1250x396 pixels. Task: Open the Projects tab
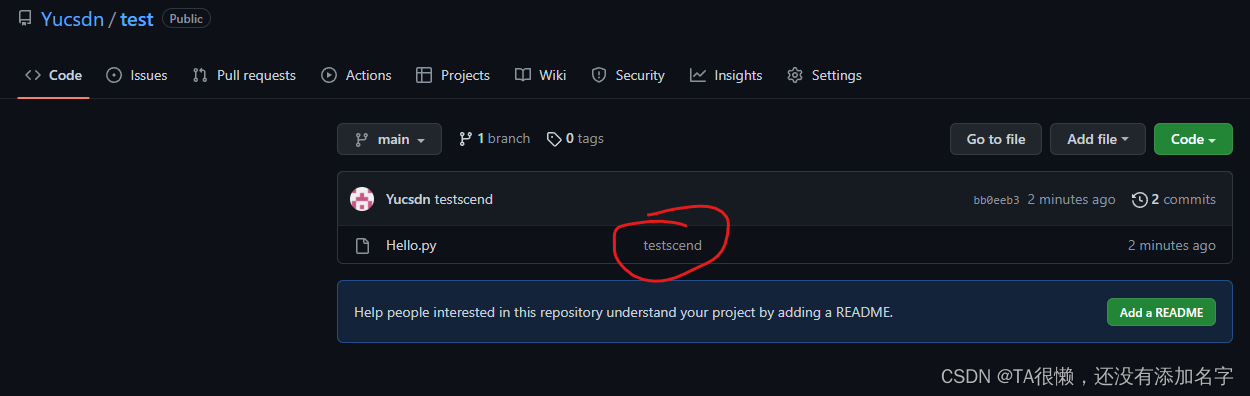click(453, 75)
